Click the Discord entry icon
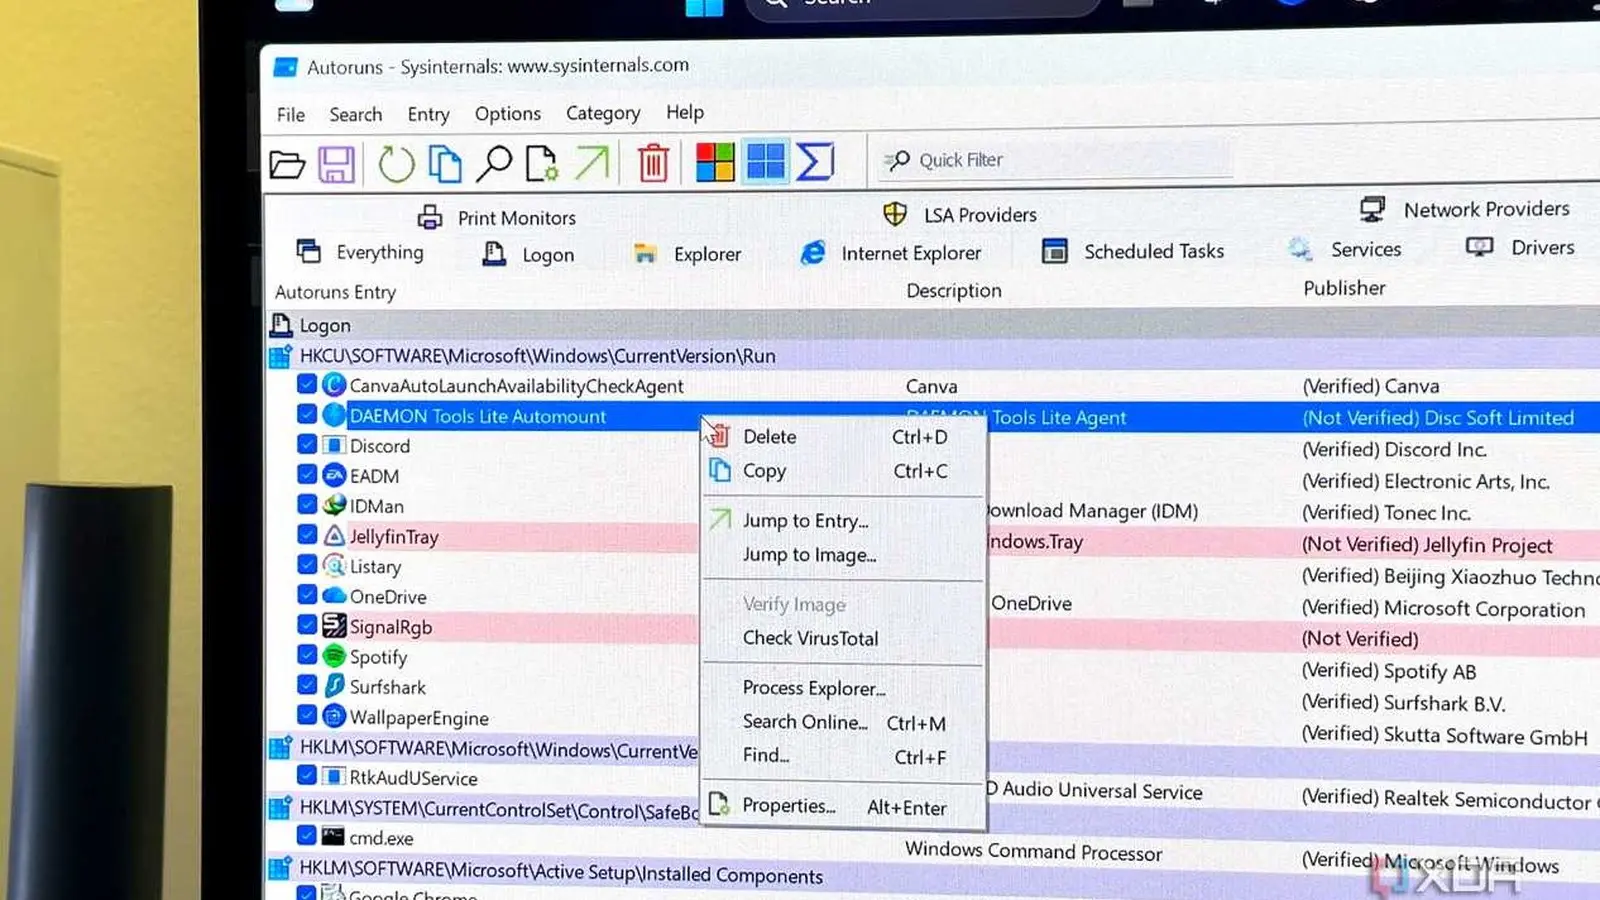Image resolution: width=1600 pixels, height=900 pixels. pyautogui.click(x=334, y=445)
